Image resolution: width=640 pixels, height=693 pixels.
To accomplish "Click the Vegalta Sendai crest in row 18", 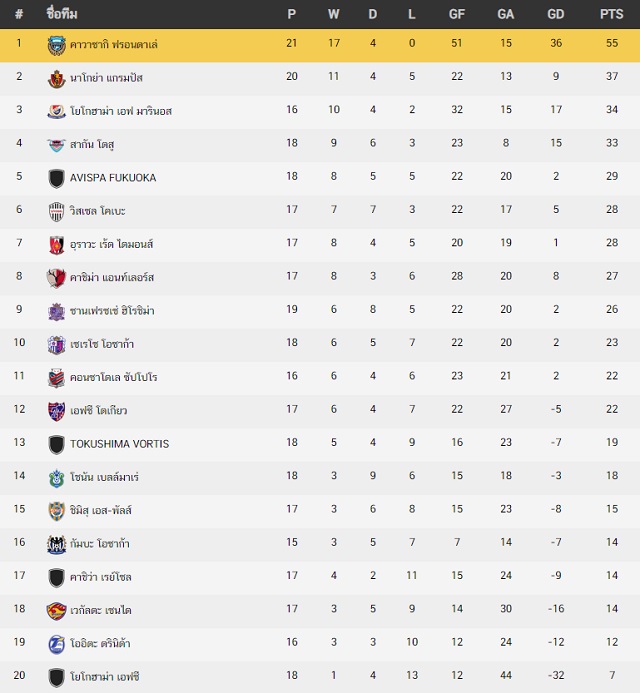I will click(x=57, y=611).
